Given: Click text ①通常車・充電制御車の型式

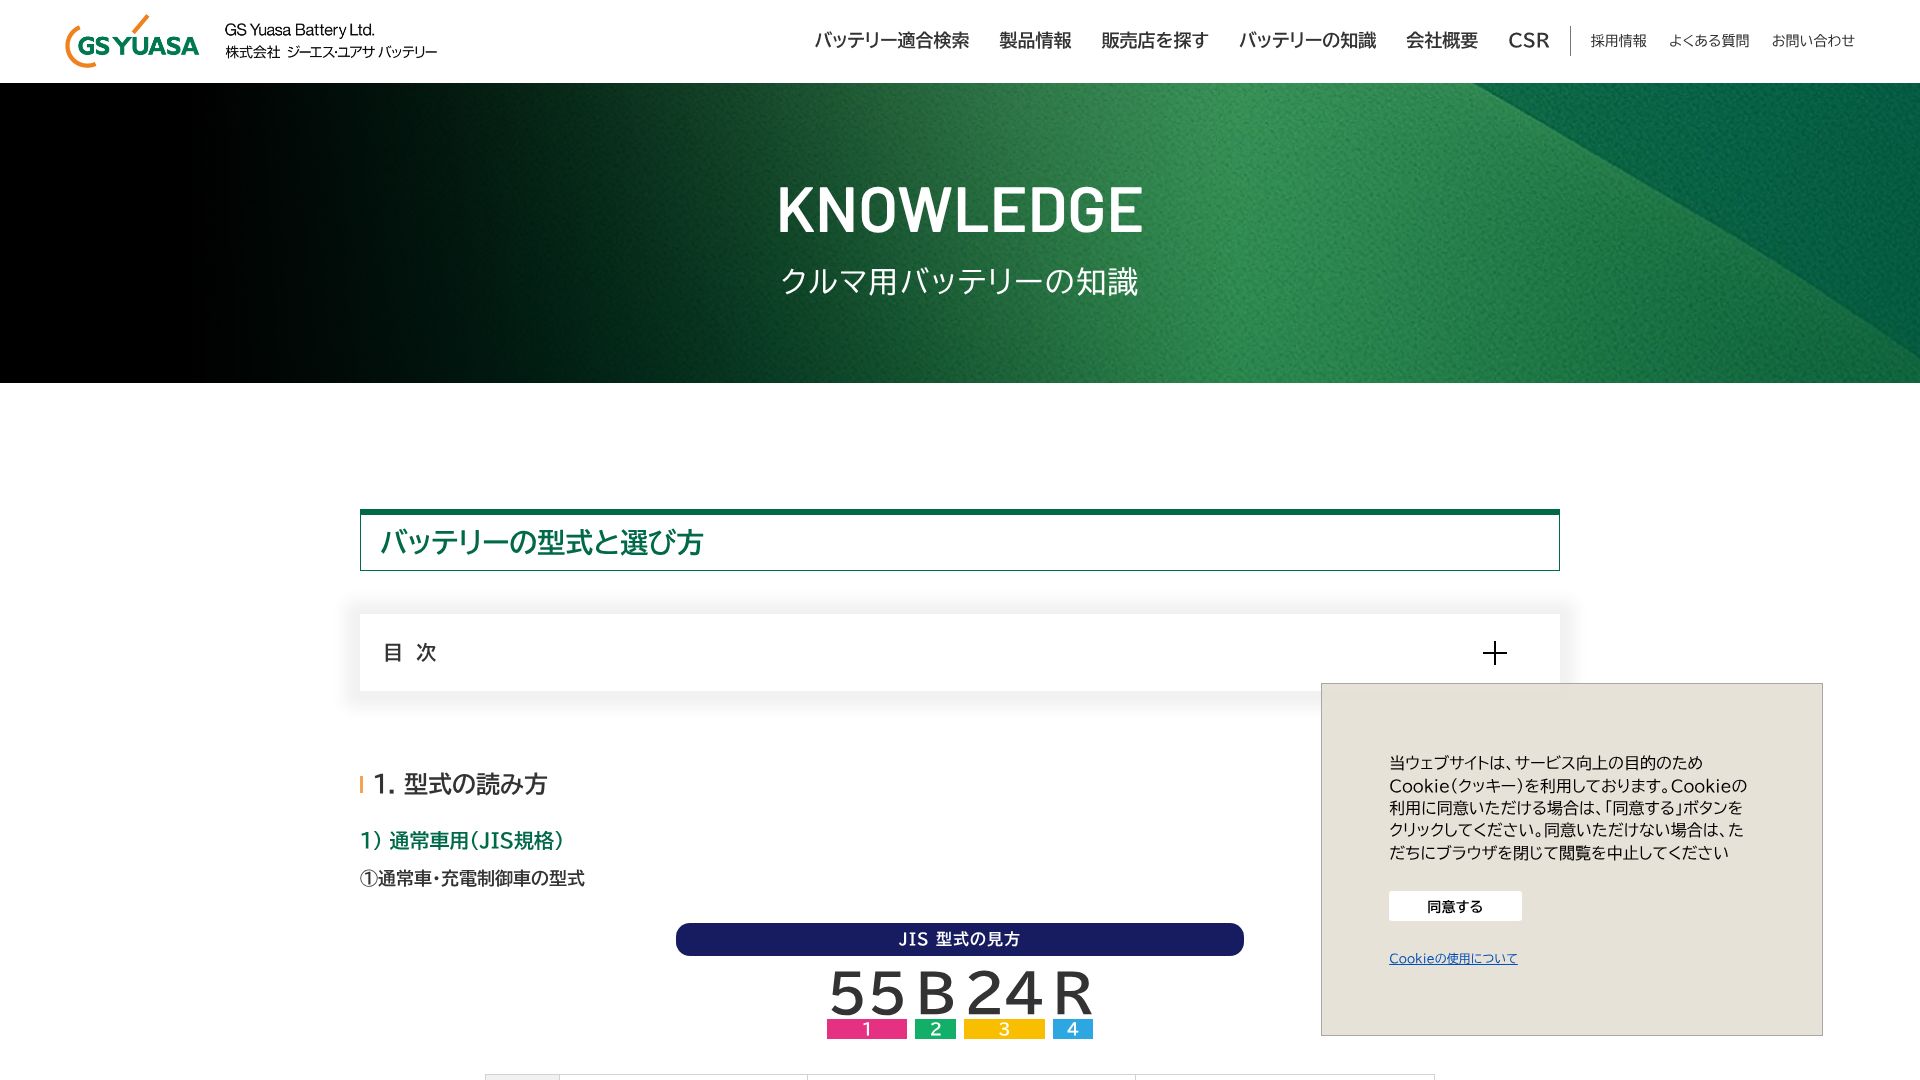Looking at the screenshot, I should click(x=472, y=878).
